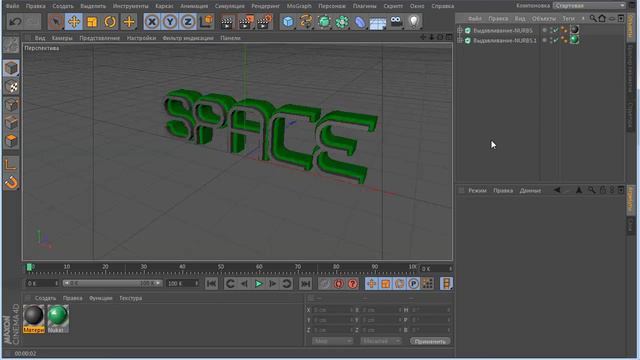Open viewport Камеры menu

coord(62,38)
